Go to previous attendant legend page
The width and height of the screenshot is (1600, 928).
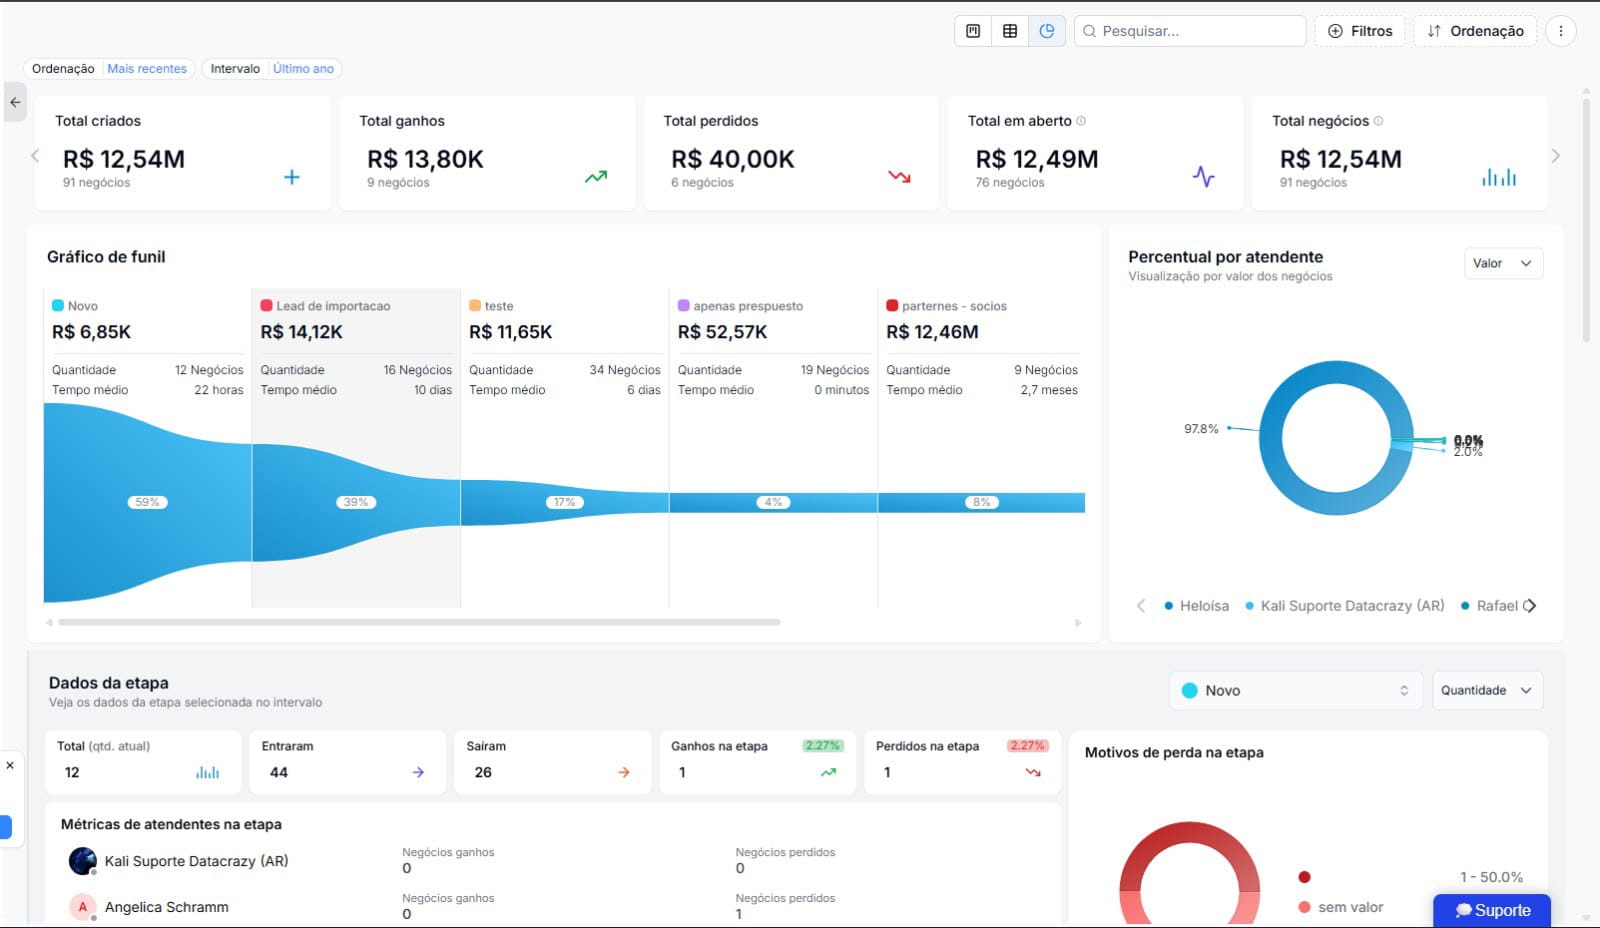(x=1141, y=606)
